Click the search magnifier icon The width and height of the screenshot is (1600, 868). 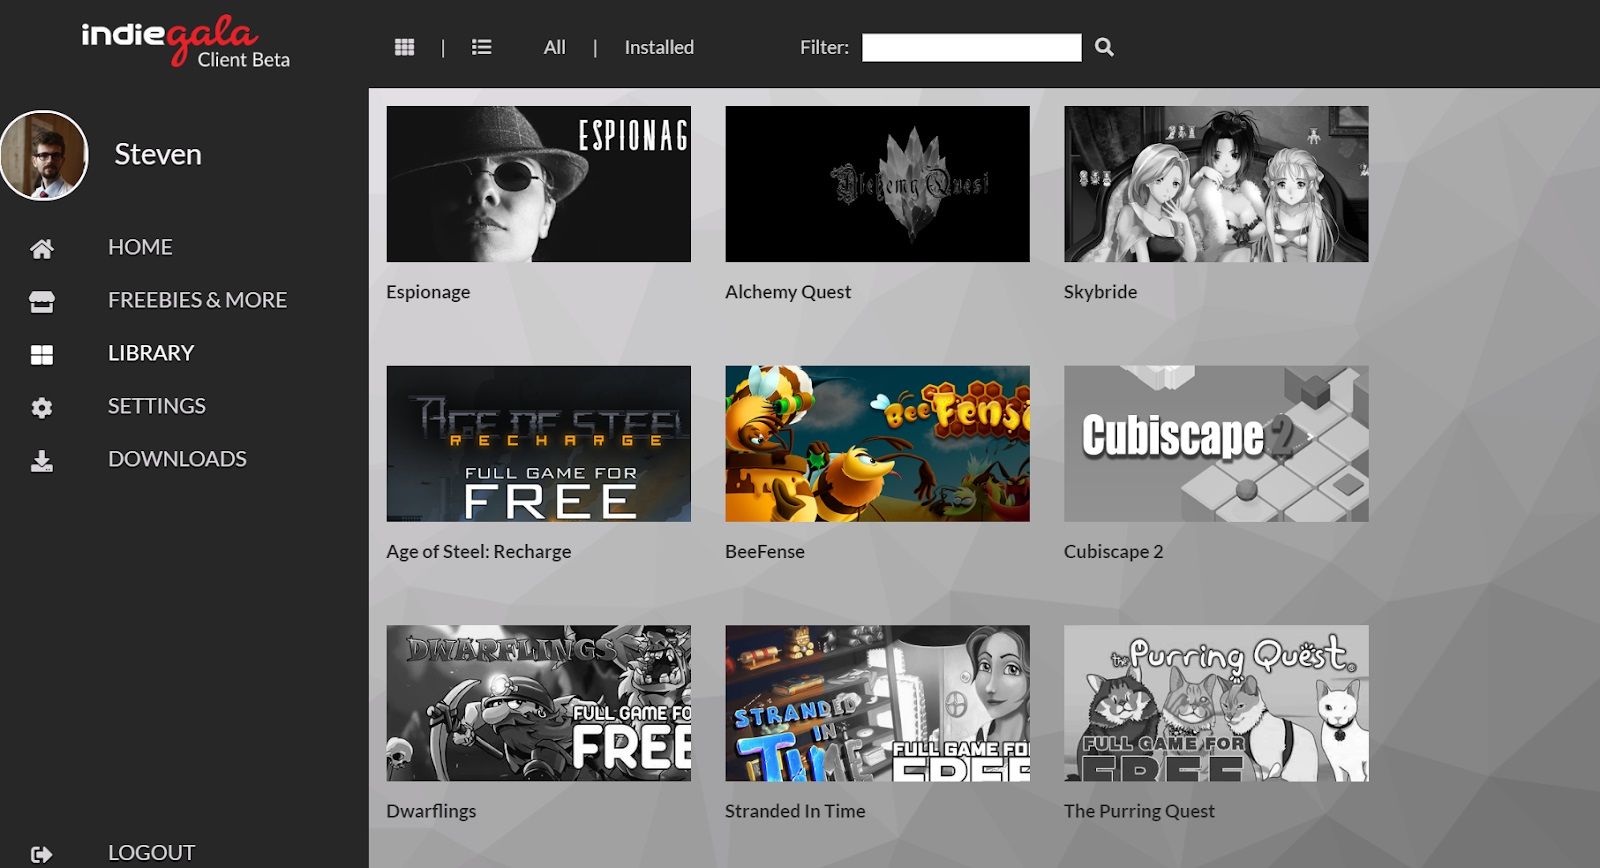(1104, 47)
